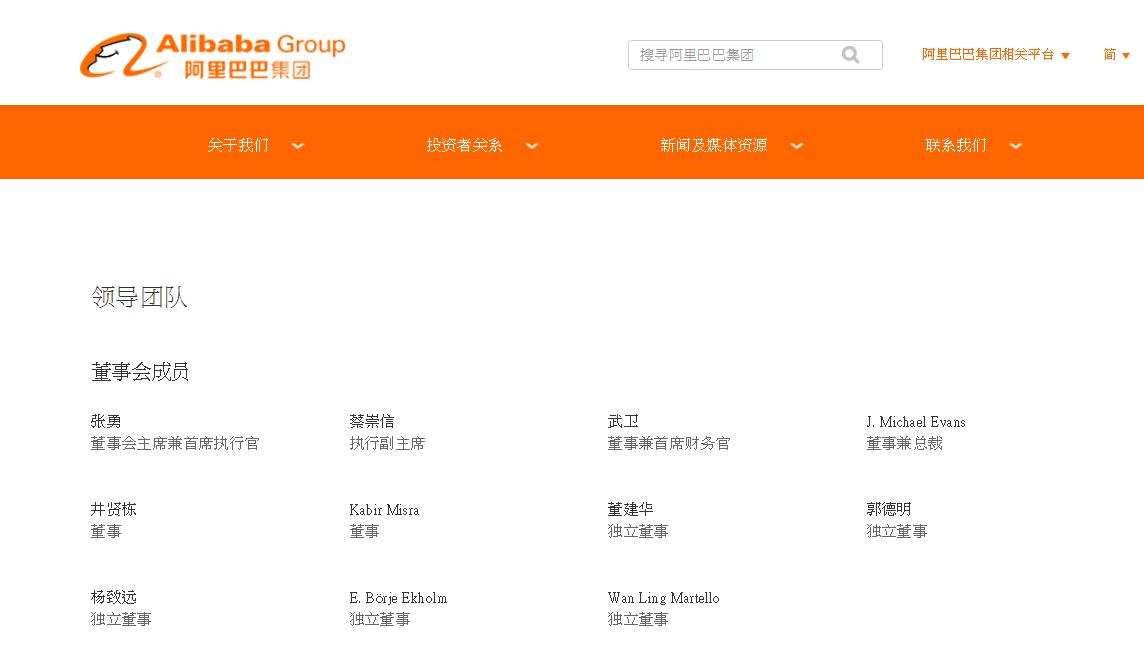Open the 关于我们 menu
The width and height of the screenshot is (1144, 648).
click(x=238, y=146)
